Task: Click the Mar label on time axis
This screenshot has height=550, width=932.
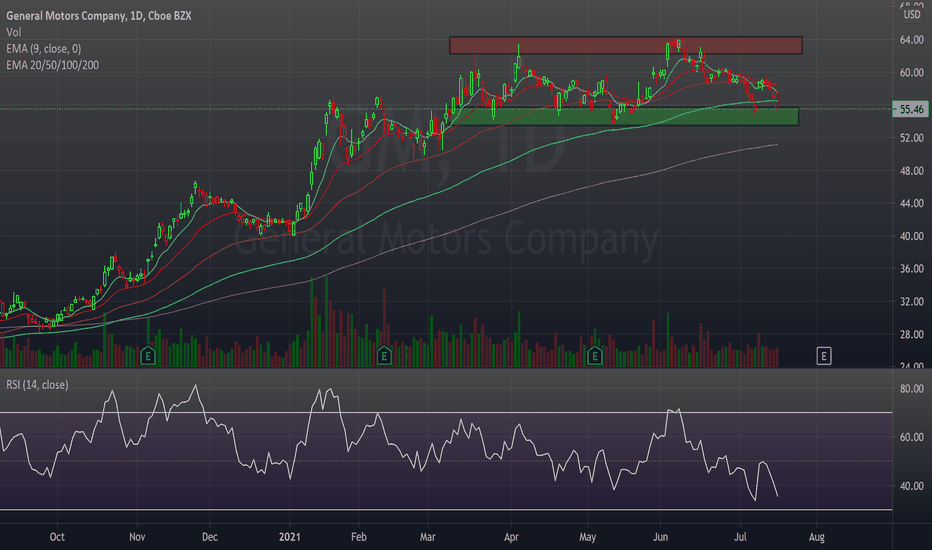Action: coord(427,537)
